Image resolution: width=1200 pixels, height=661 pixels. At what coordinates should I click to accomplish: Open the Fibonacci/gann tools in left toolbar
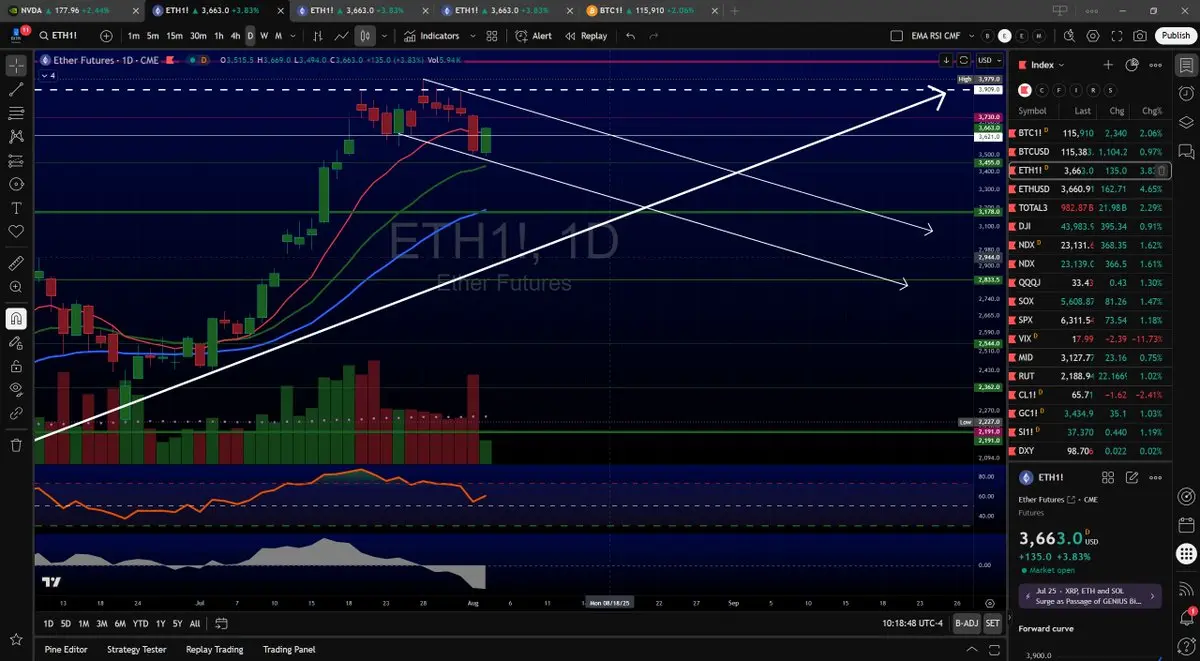16,113
